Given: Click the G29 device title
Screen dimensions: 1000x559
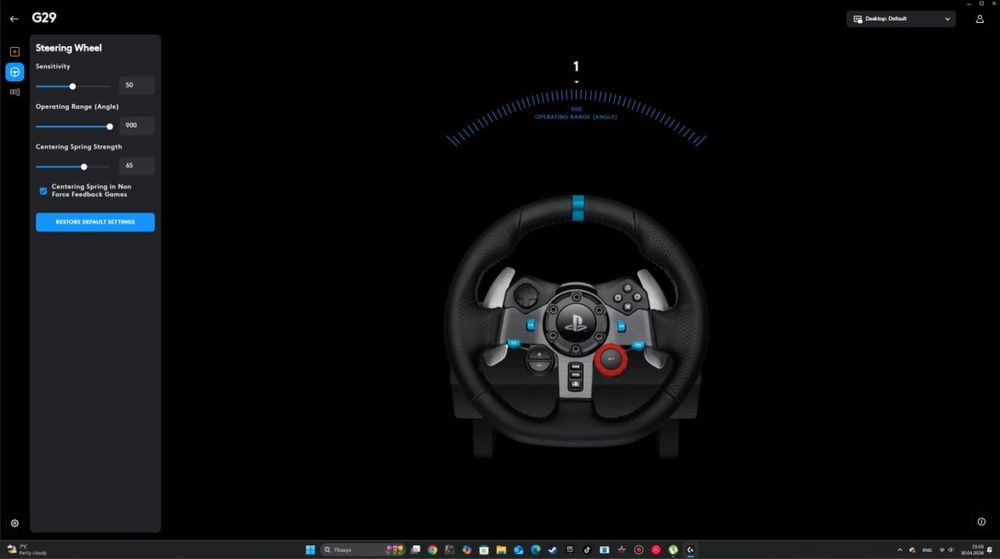Looking at the screenshot, I should coord(44,18).
